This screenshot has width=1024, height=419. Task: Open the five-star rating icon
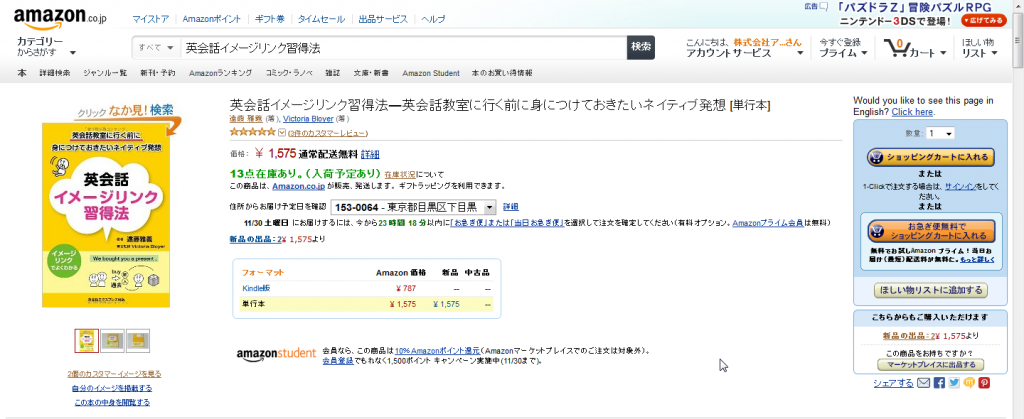point(253,132)
